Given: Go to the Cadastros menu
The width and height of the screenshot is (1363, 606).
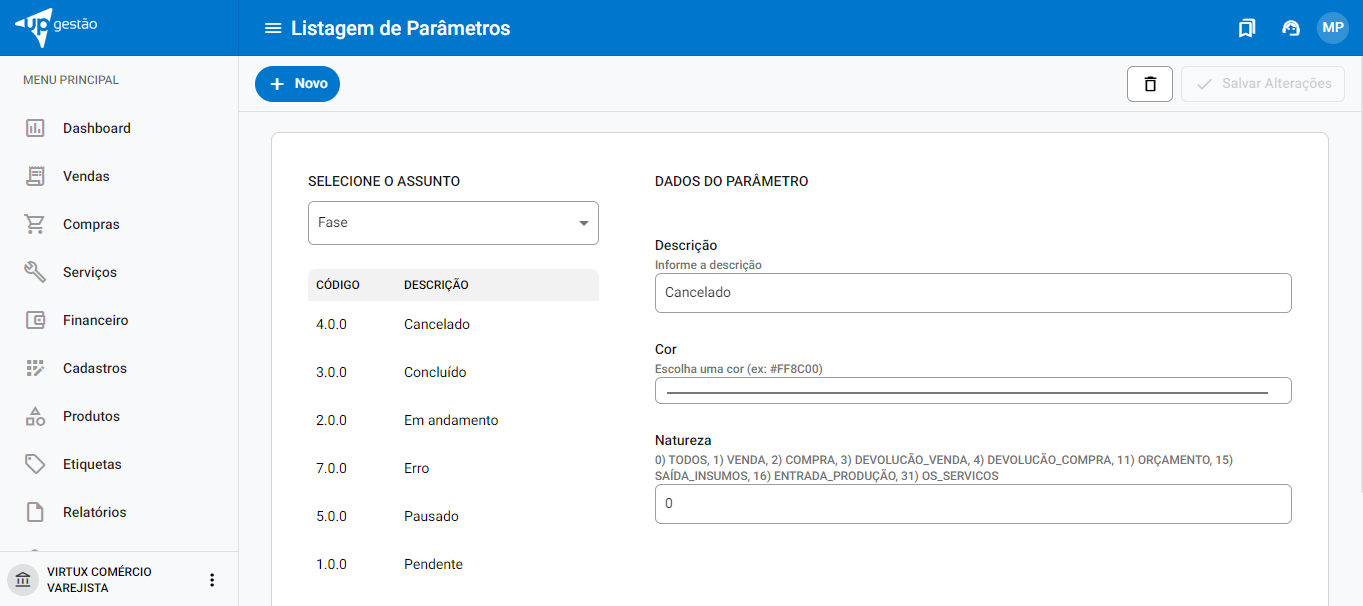Looking at the screenshot, I should point(94,368).
